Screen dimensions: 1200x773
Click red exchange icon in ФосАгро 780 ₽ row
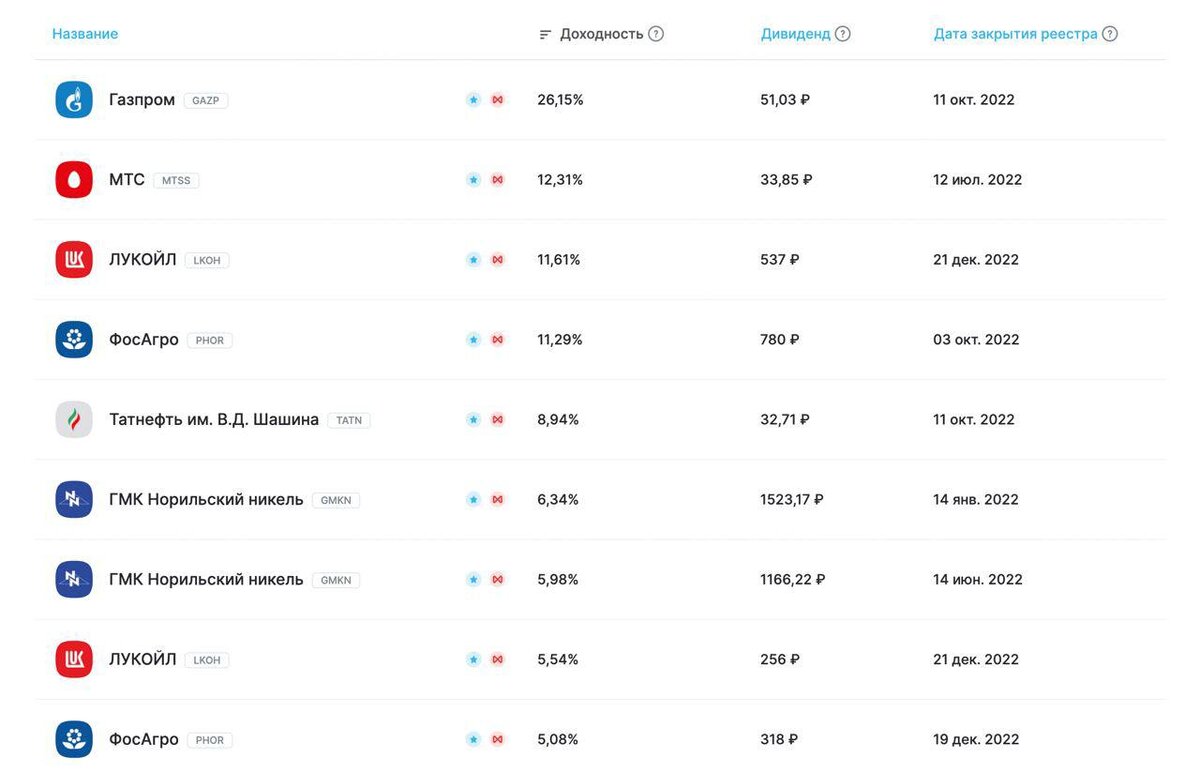[497, 340]
